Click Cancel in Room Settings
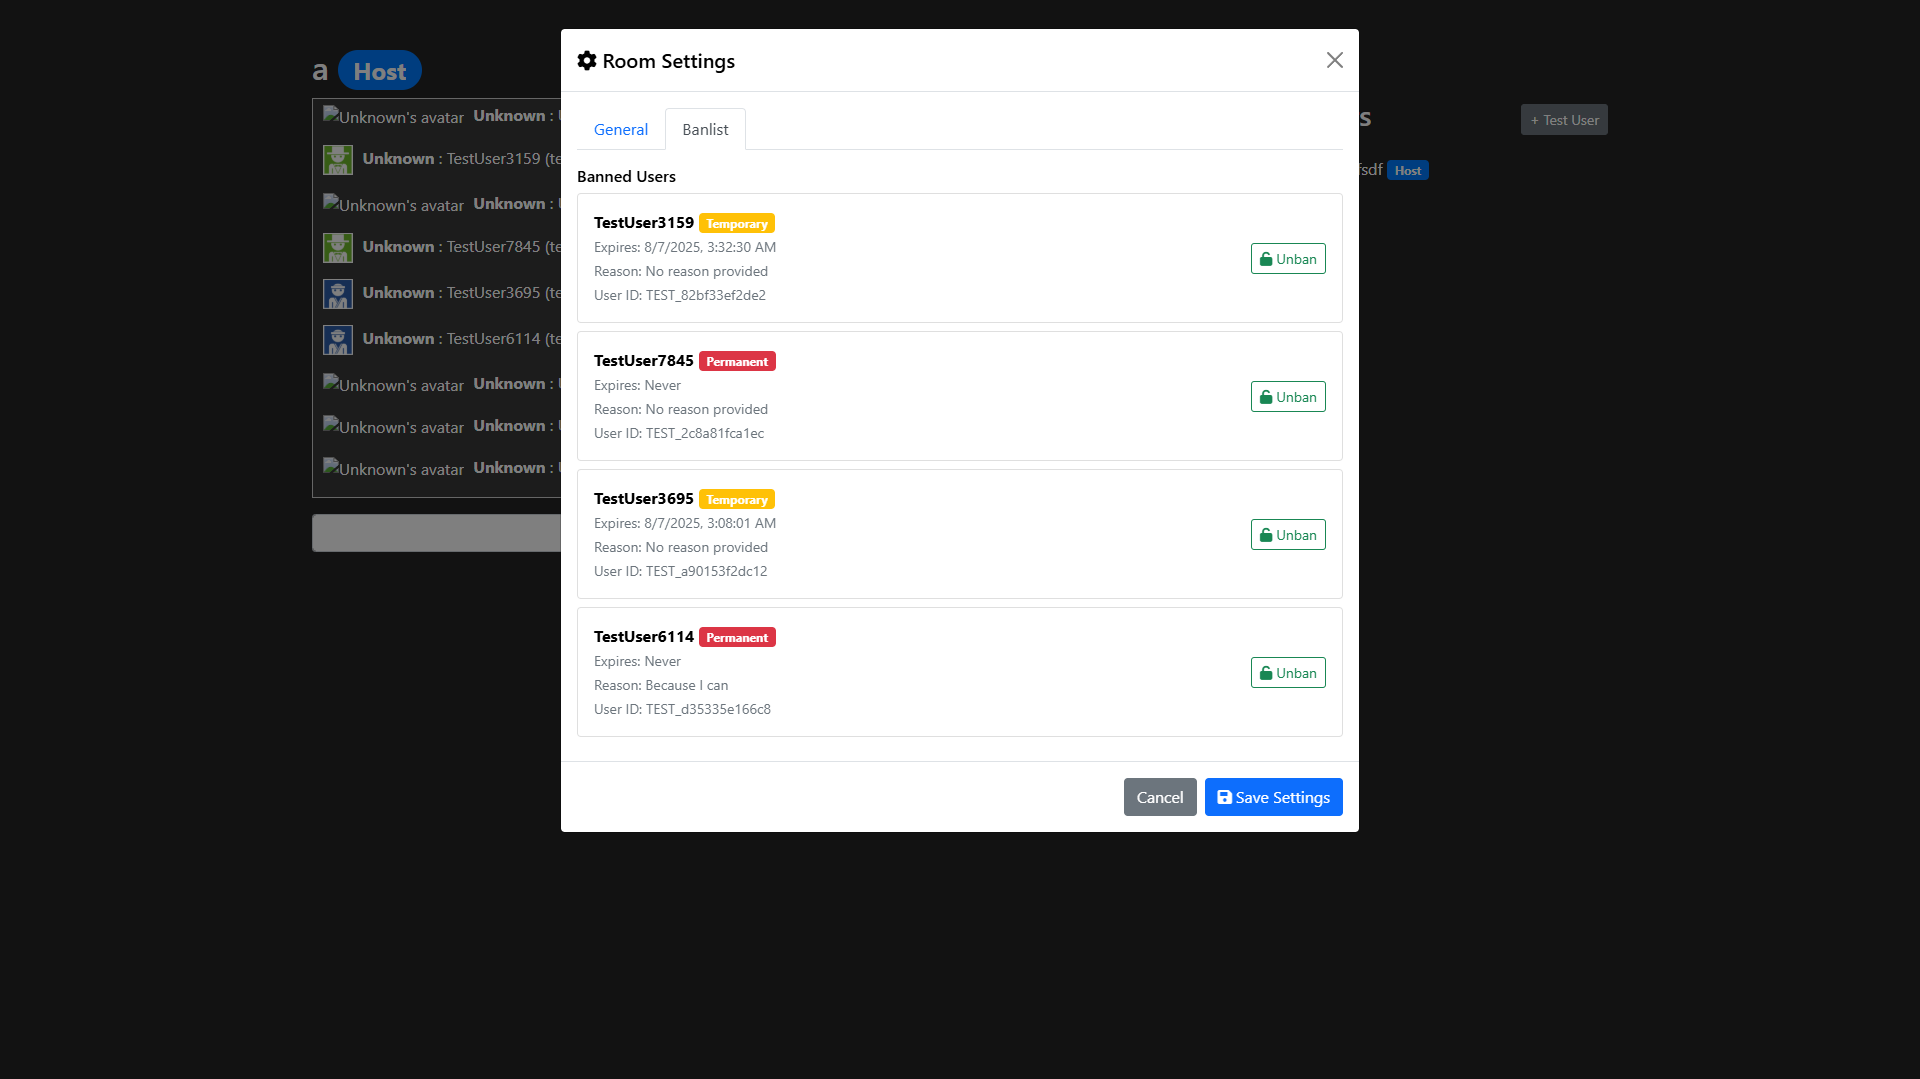This screenshot has width=1920, height=1079. tap(1159, 797)
